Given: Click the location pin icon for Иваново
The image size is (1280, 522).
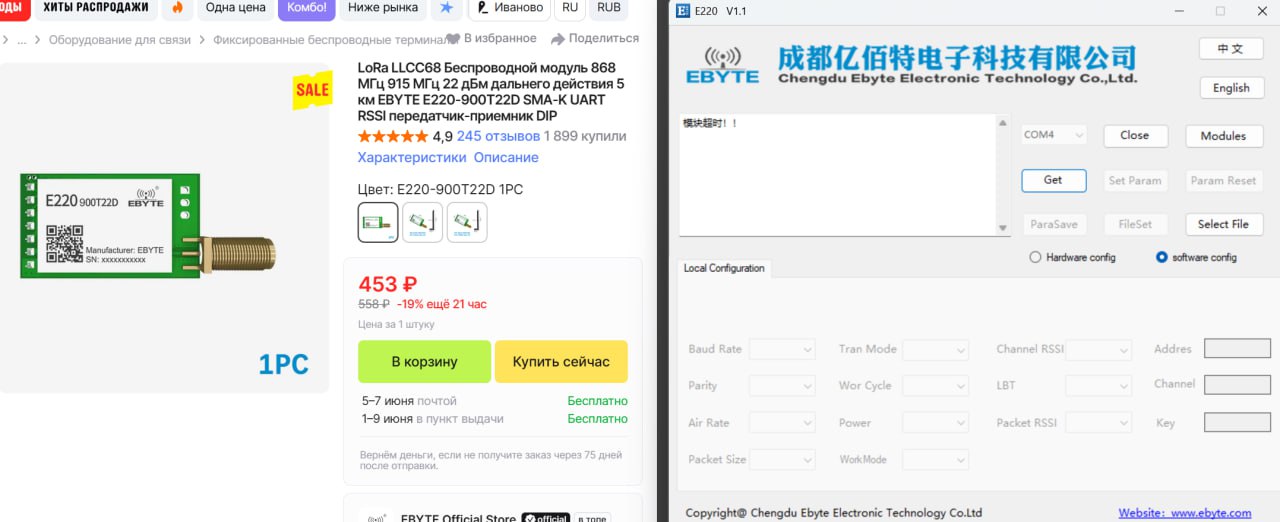Looking at the screenshot, I should pyautogui.click(x=483, y=8).
